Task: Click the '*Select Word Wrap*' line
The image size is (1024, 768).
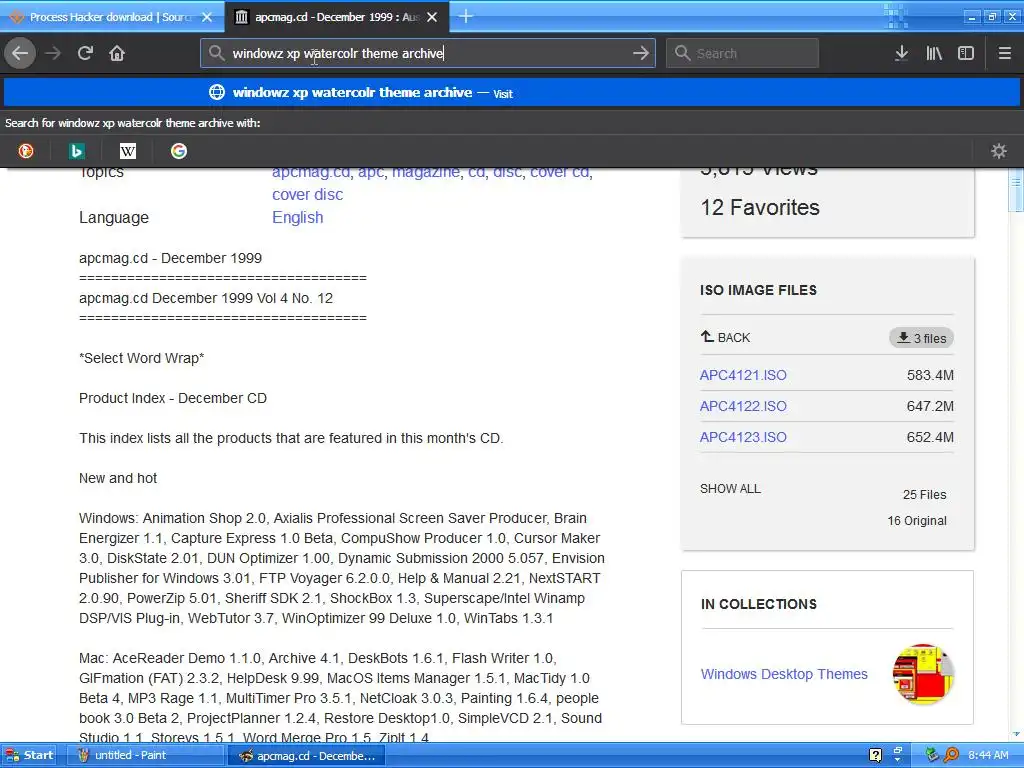Action: [142, 359]
